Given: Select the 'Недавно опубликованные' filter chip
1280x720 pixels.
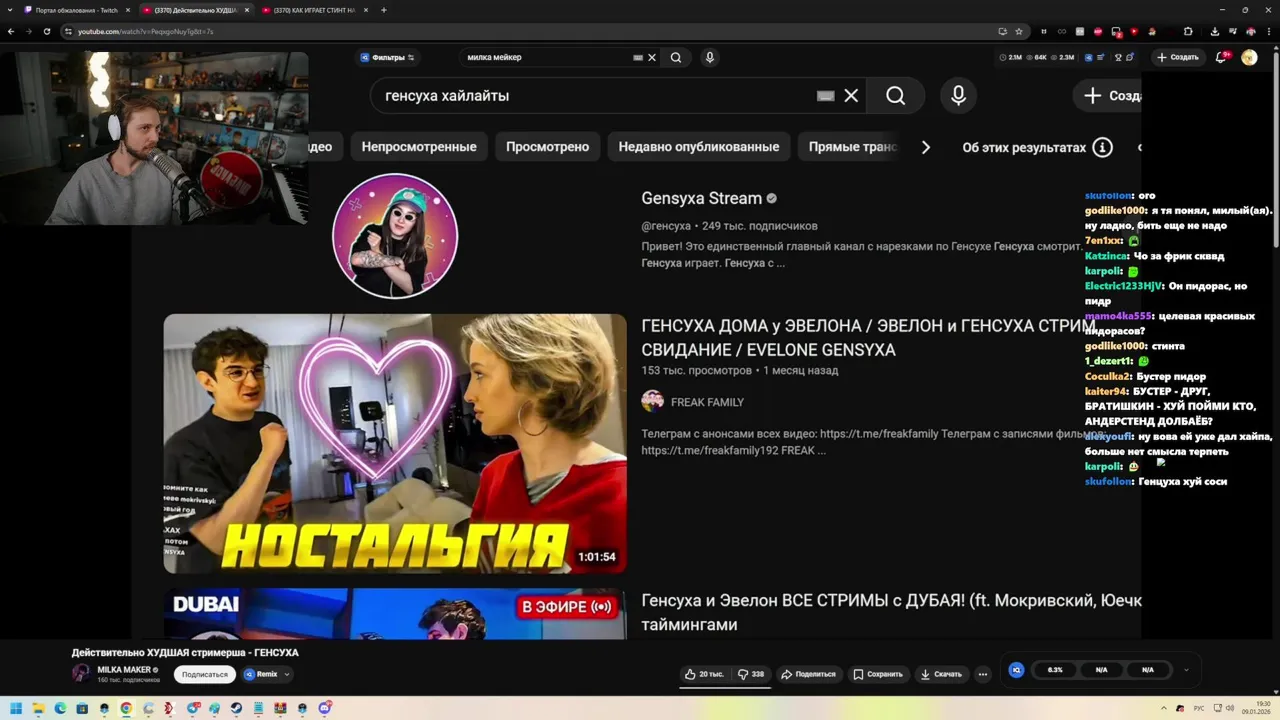Looking at the screenshot, I should (x=698, y=147).
